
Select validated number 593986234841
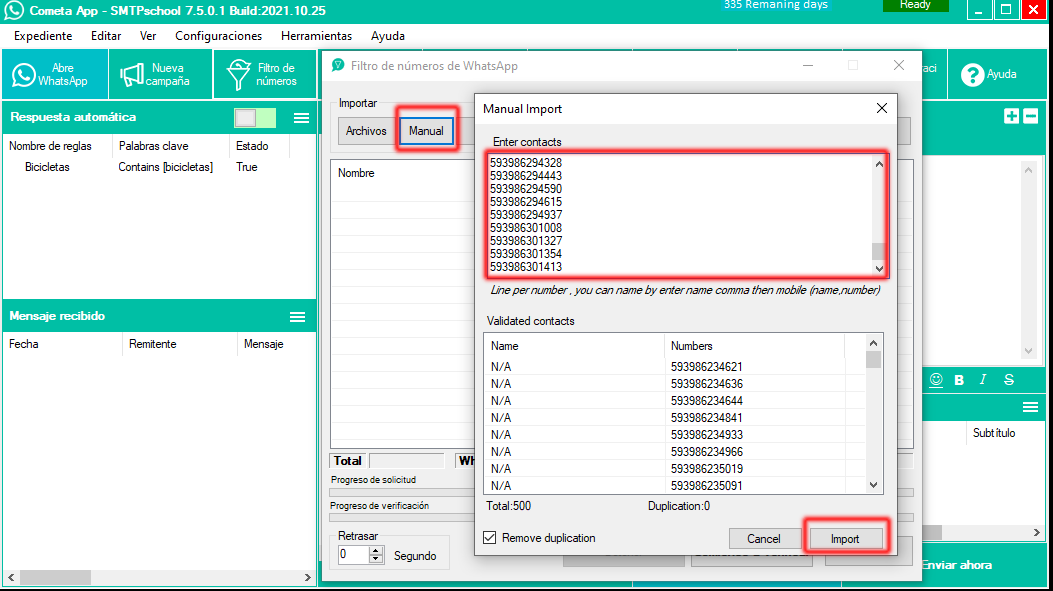pos(706,418)
